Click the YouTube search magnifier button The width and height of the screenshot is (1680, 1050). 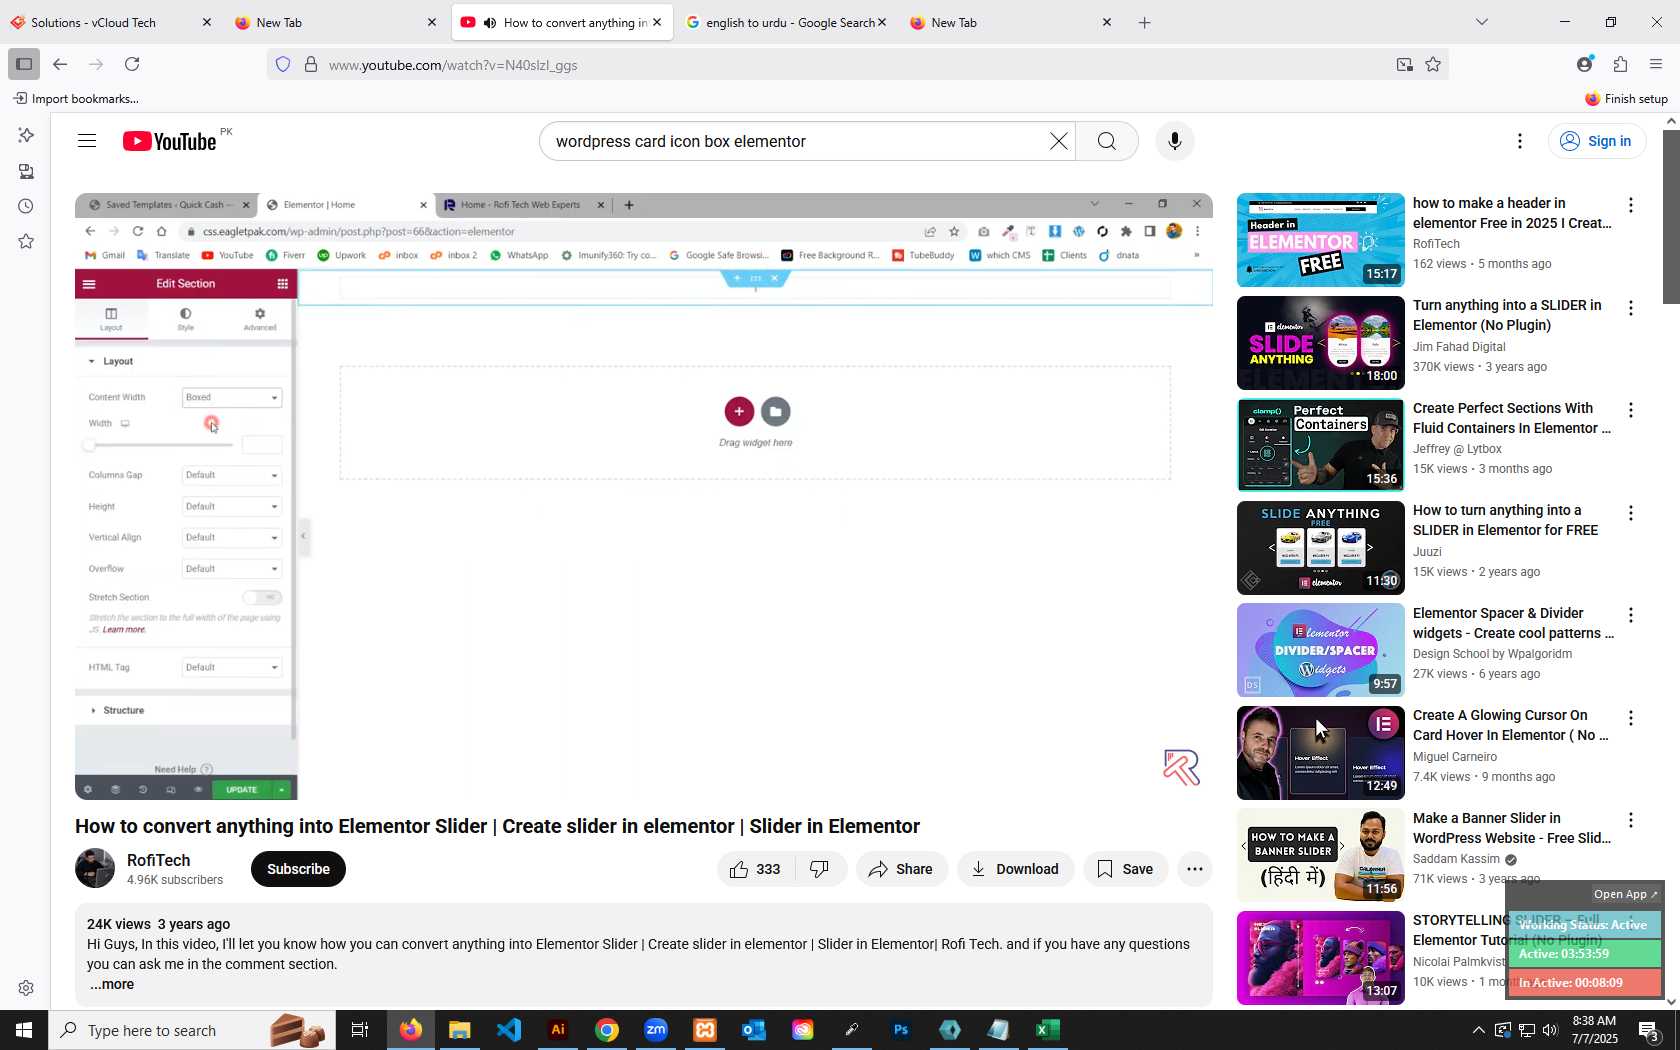(x=1106, y=141)
